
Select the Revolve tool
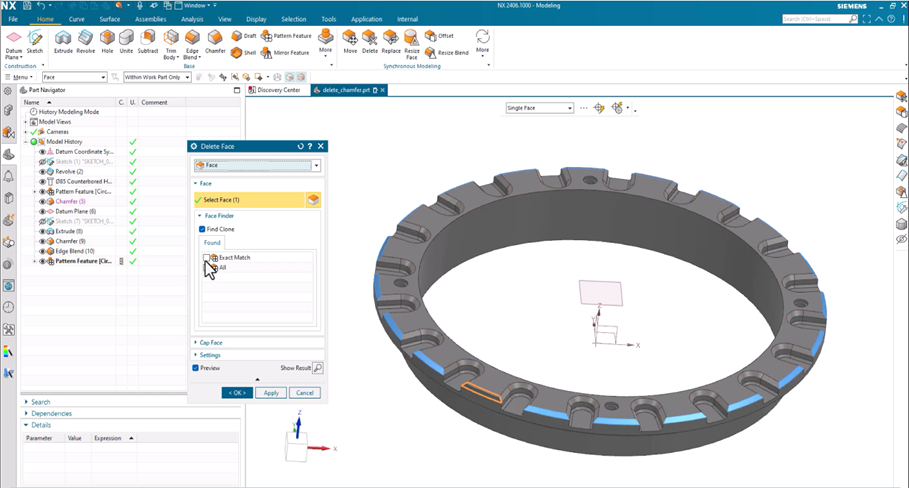click(85, 42)
